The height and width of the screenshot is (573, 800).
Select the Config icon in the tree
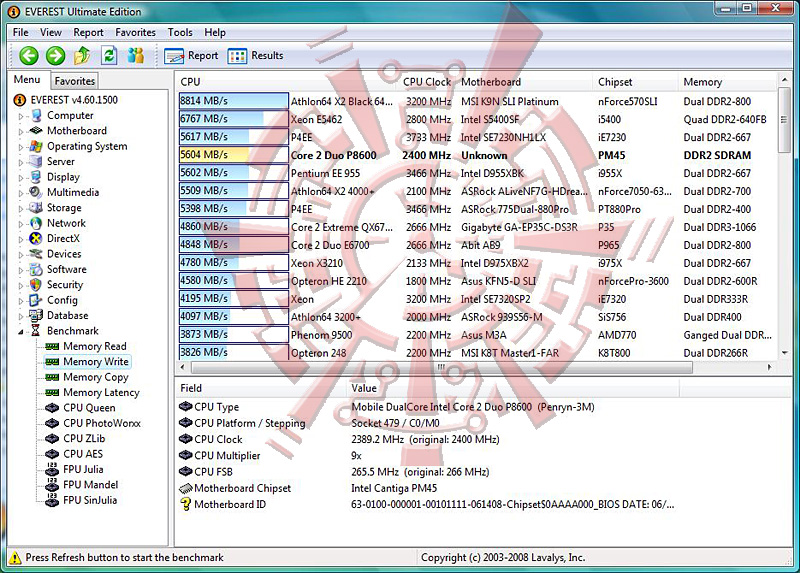click(x=36, y=300)
